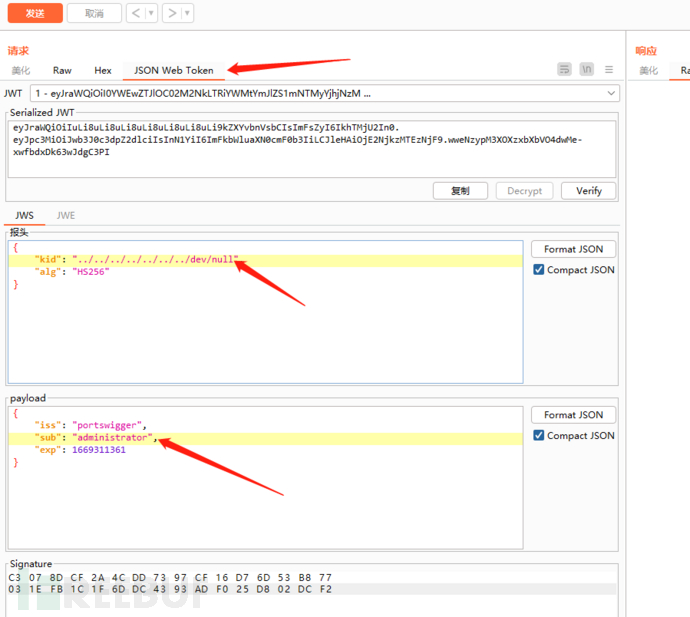
Task: Toggle the show non-printable \n icon
Action: [587, 70]
